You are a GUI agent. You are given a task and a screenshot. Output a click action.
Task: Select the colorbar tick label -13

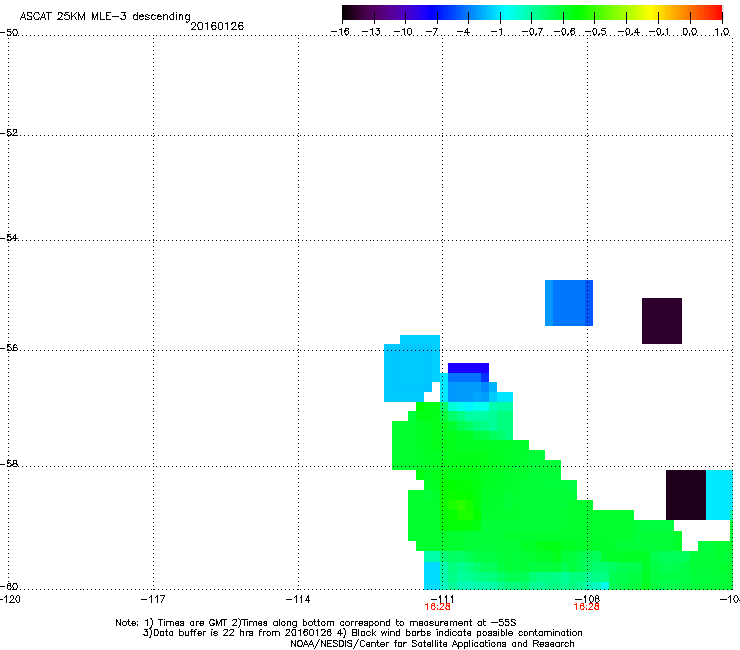(x=371, y=32)
